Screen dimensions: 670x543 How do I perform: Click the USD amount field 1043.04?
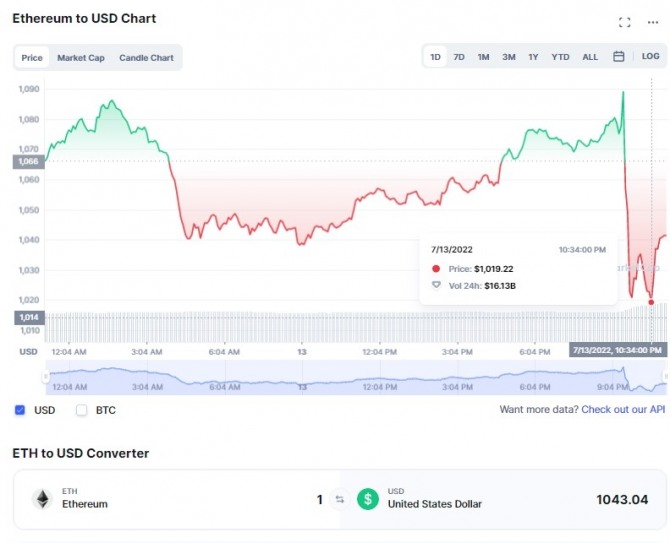622,499
